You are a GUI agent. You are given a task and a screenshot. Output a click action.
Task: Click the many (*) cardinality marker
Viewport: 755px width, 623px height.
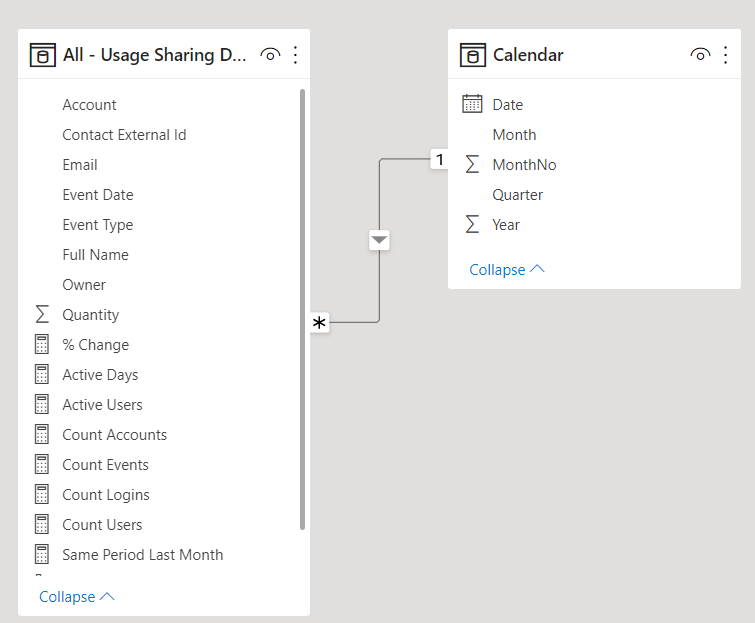pos(319,323)
